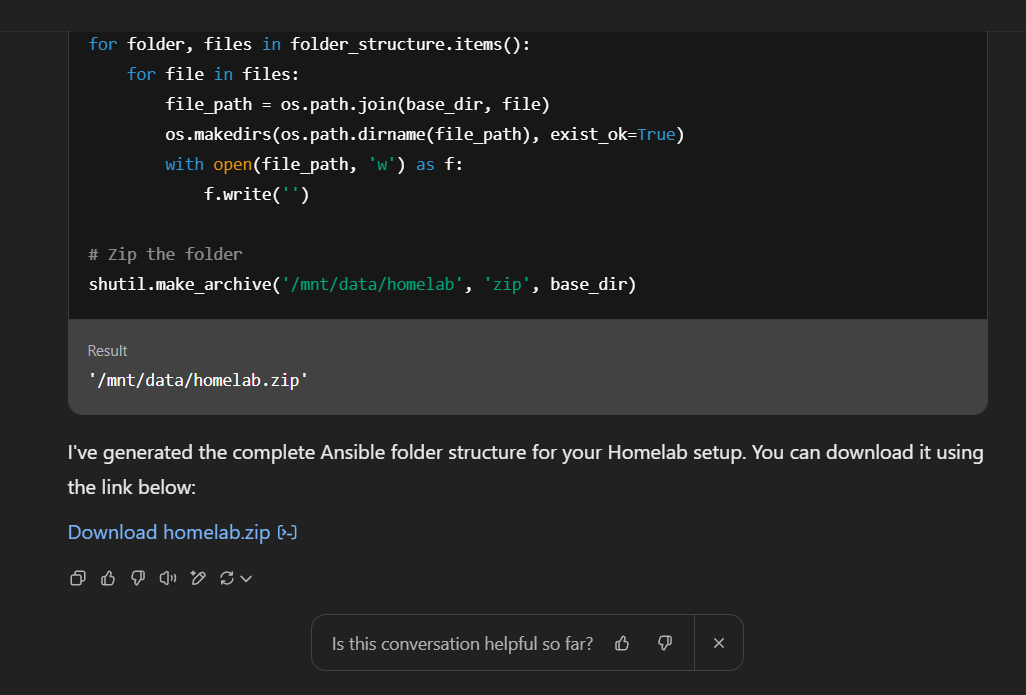
Task: Click the 'for file in files:' line
Action: (213, 74)
